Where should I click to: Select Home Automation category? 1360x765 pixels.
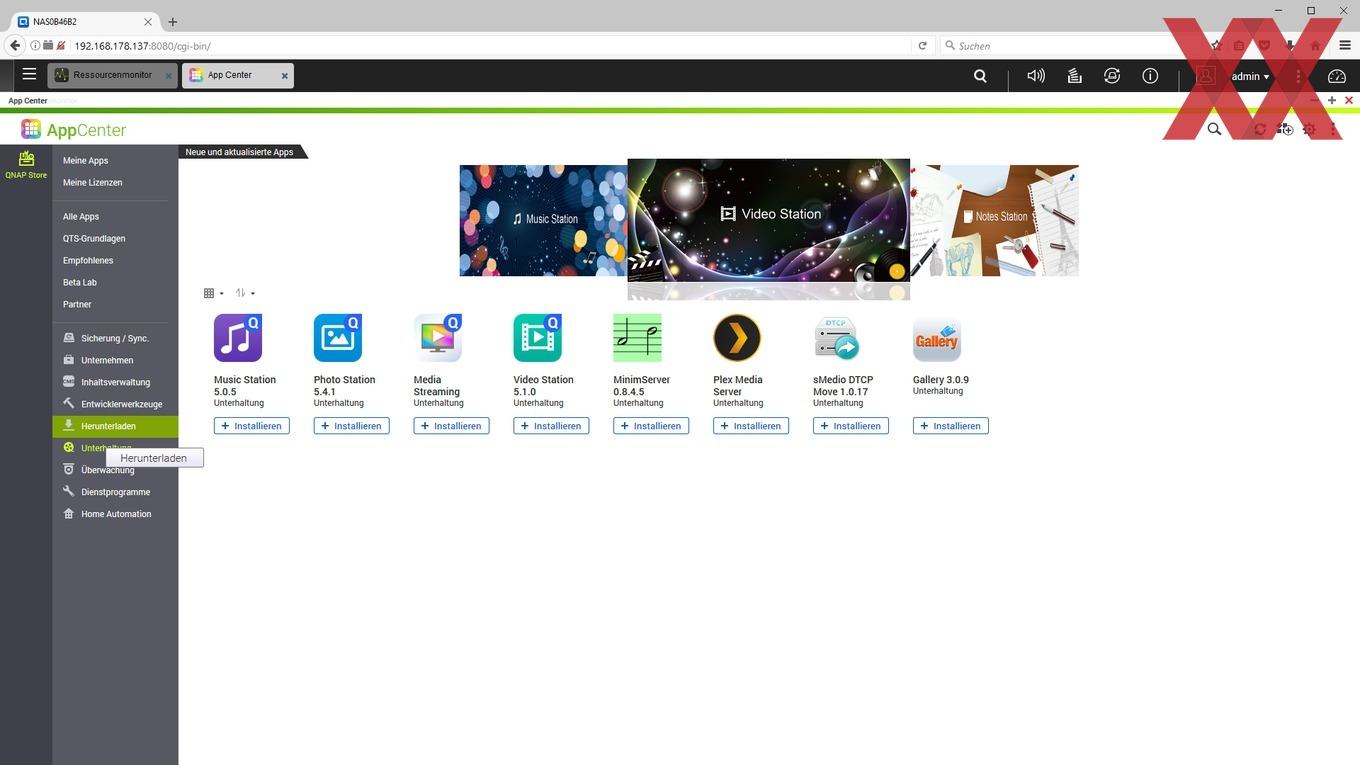pyautogui.click(x=115, y=514)
